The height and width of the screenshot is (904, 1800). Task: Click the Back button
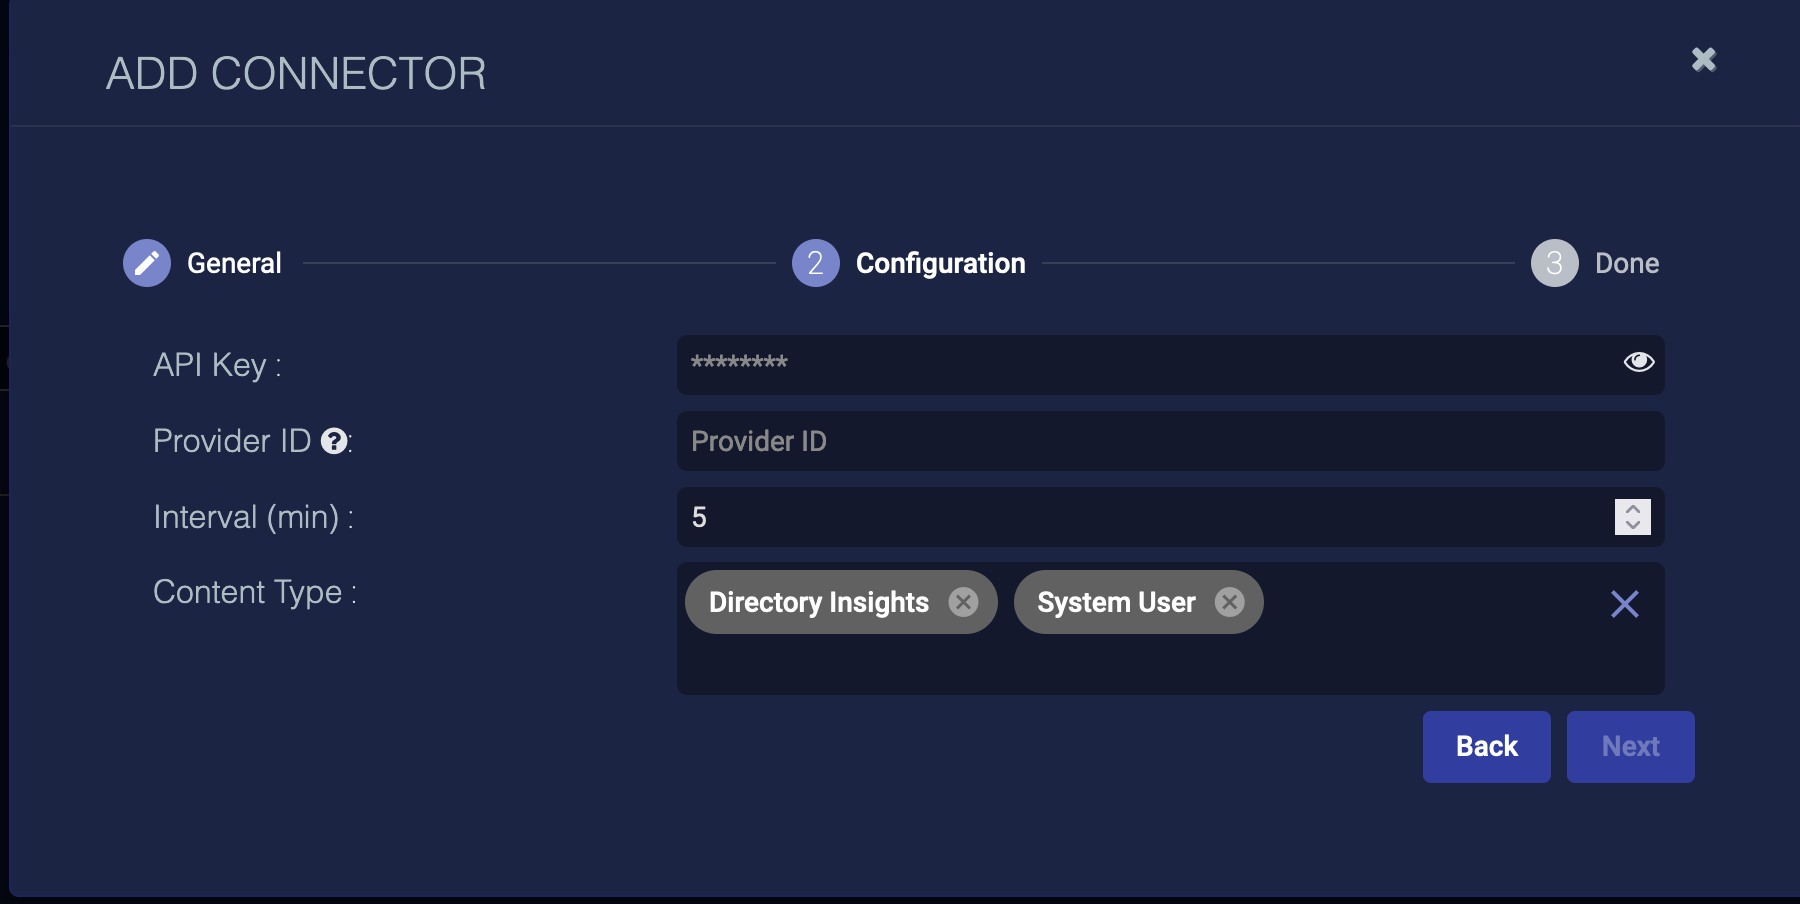[1486, 747]
